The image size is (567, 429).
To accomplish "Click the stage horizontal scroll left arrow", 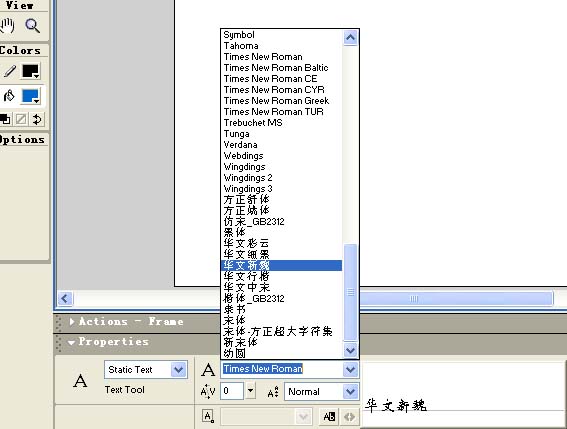I will point(65,299).
